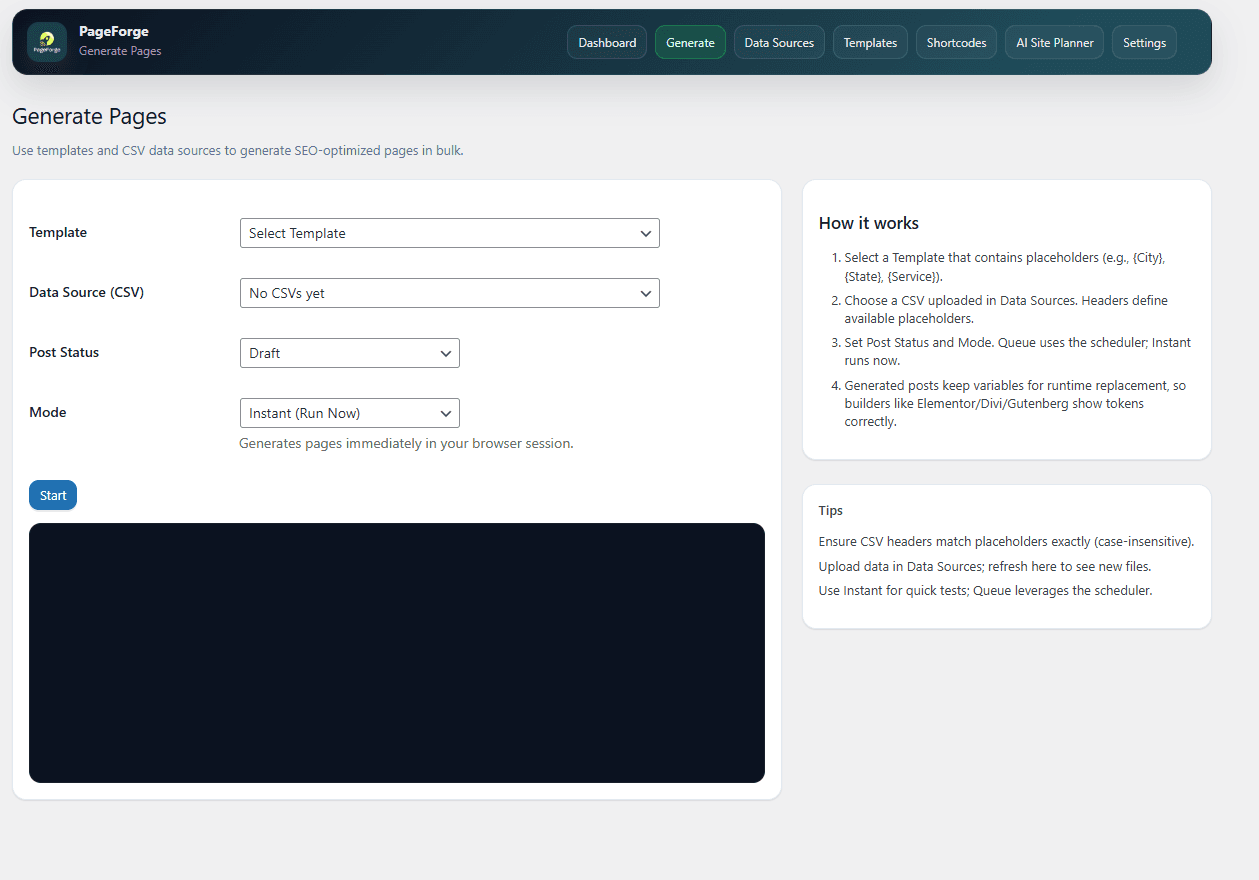Click the Template dropdown chevron arrow
Image resolution: width=1259 pixels, height=880 pixels.
(x=646, y=233)
